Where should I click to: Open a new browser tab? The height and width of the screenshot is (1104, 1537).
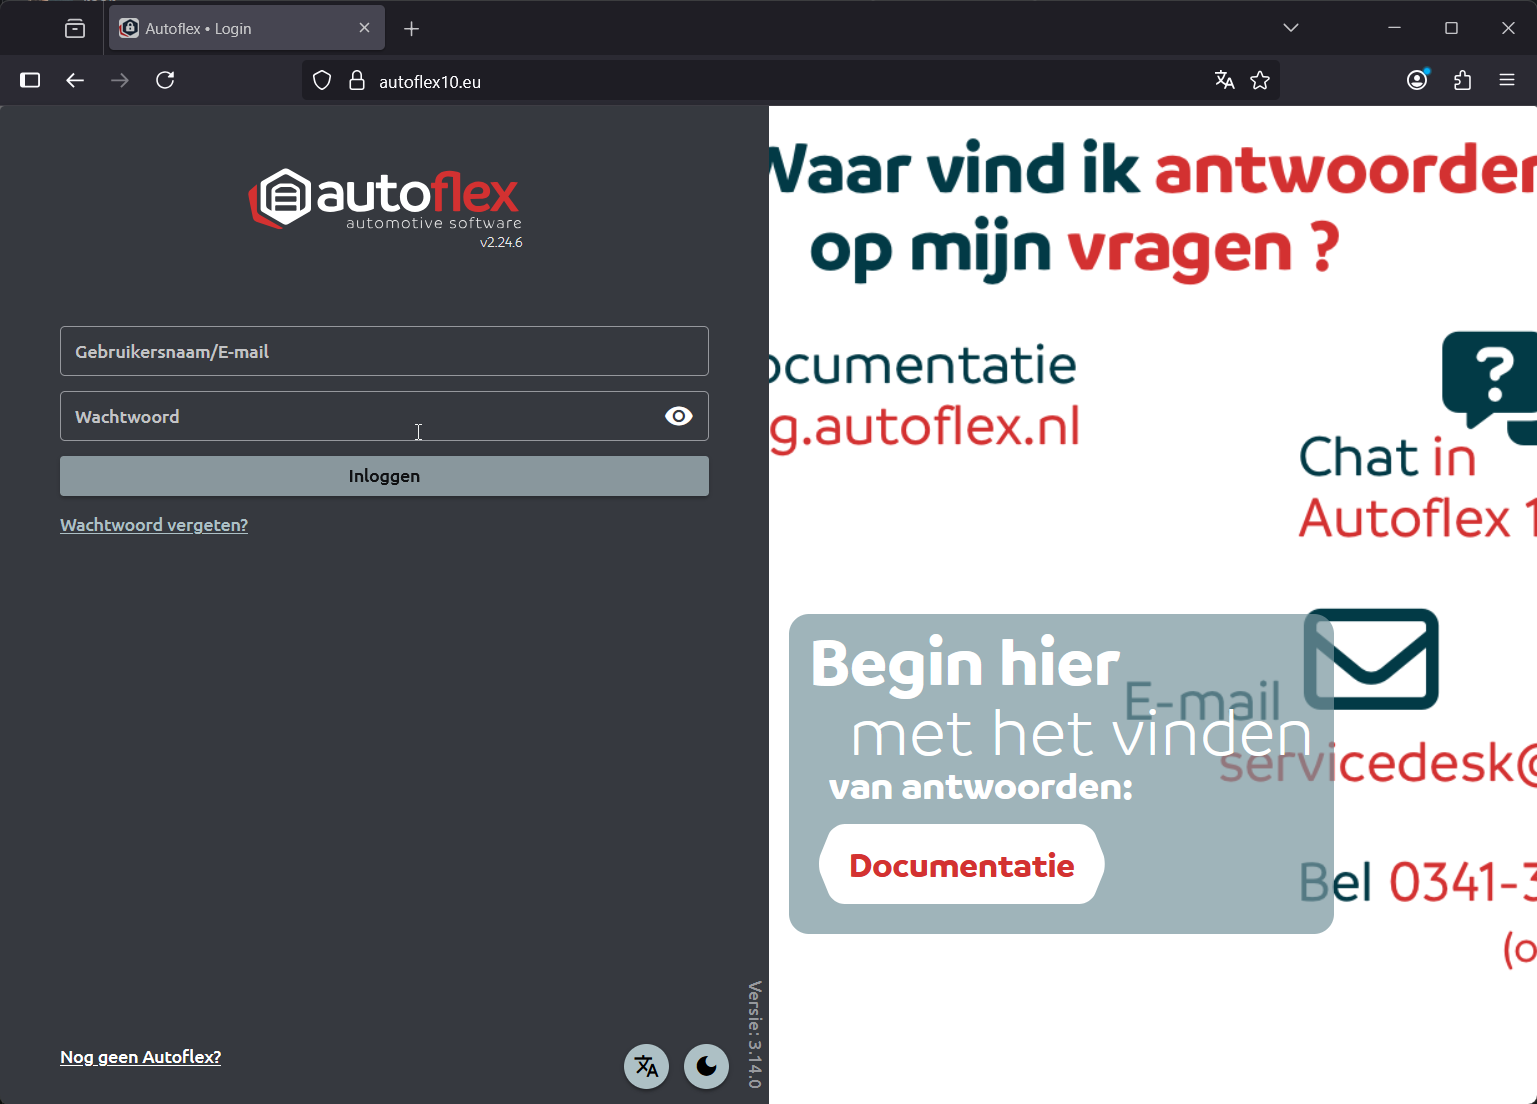(411, 29)
